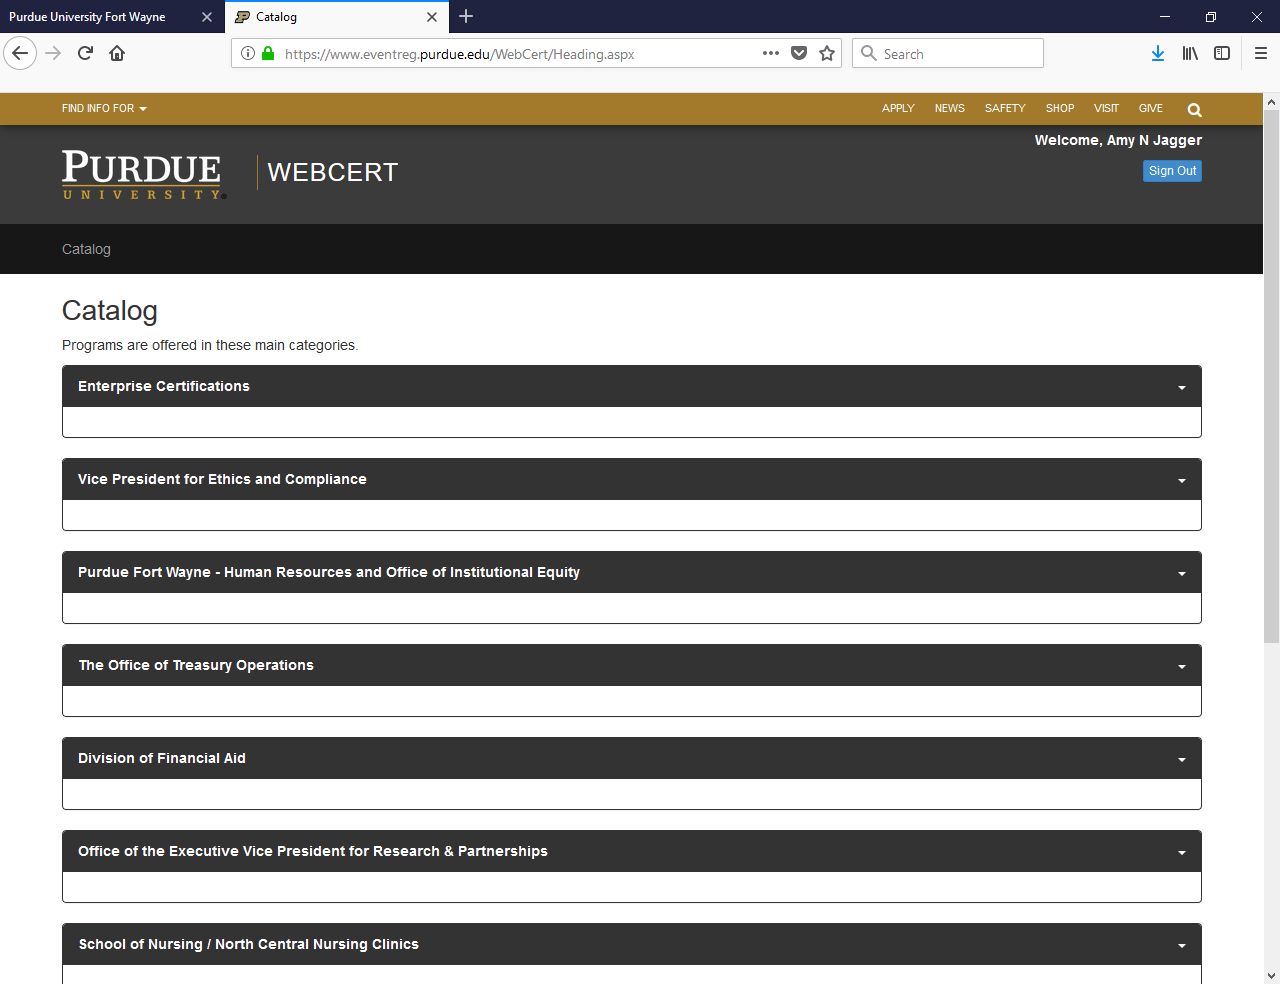The height and width of the screenshot is (984, 1280).
Task: Expand Purdue Fort Wayne Human Resources category
Action: click(x=632, y=572)
